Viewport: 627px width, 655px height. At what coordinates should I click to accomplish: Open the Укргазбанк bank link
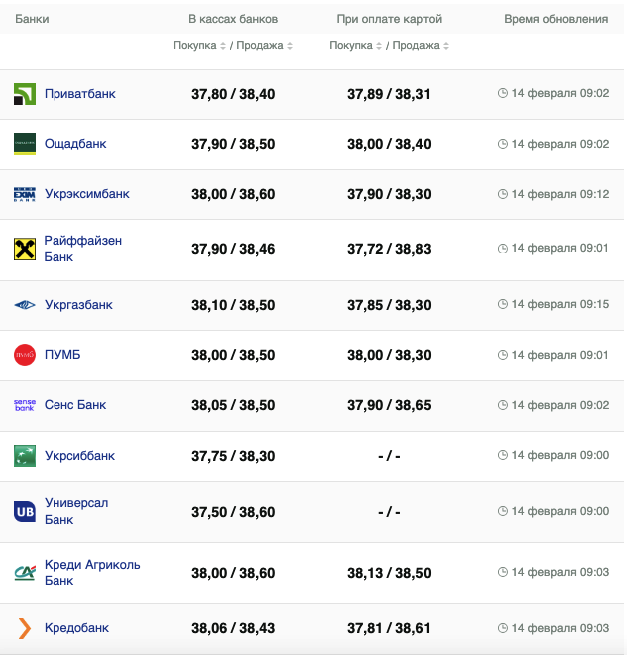pos(79,305)
